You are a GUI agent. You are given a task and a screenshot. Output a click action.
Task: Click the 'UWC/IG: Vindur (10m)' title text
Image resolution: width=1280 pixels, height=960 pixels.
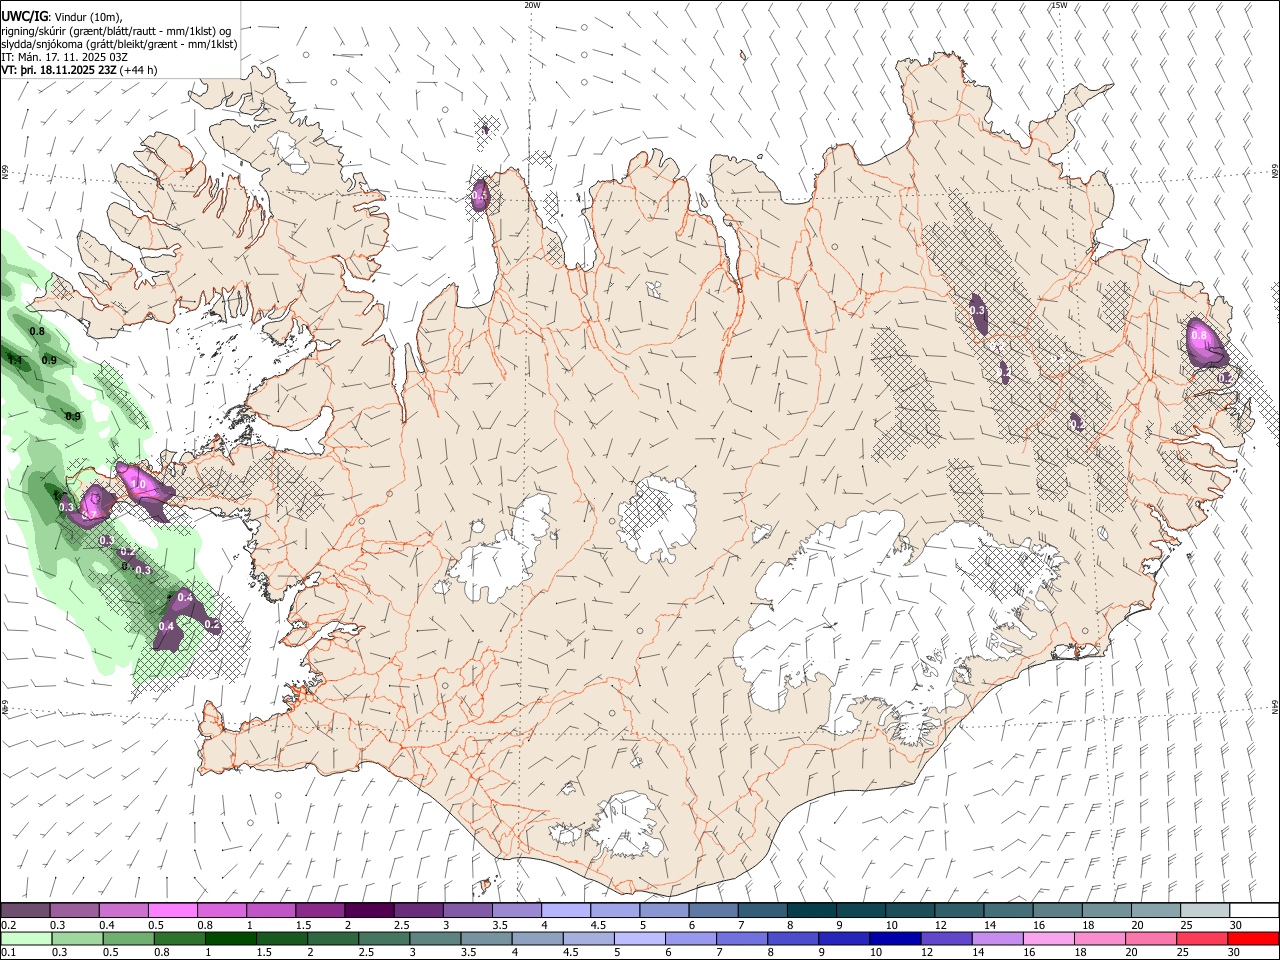point(62,17)
